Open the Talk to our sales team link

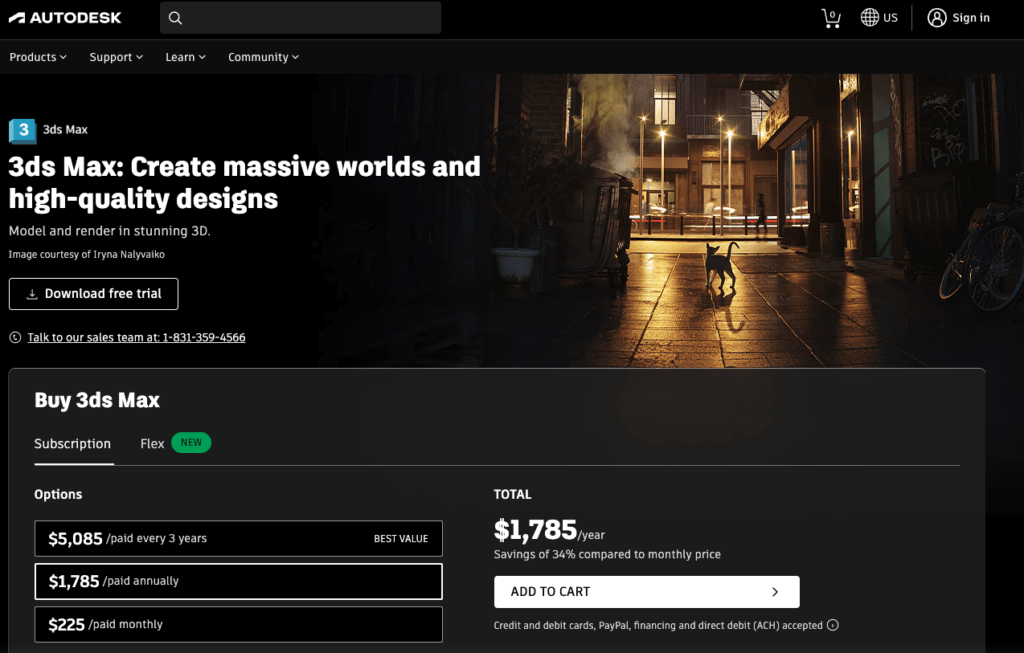click(x=136, y=338)
